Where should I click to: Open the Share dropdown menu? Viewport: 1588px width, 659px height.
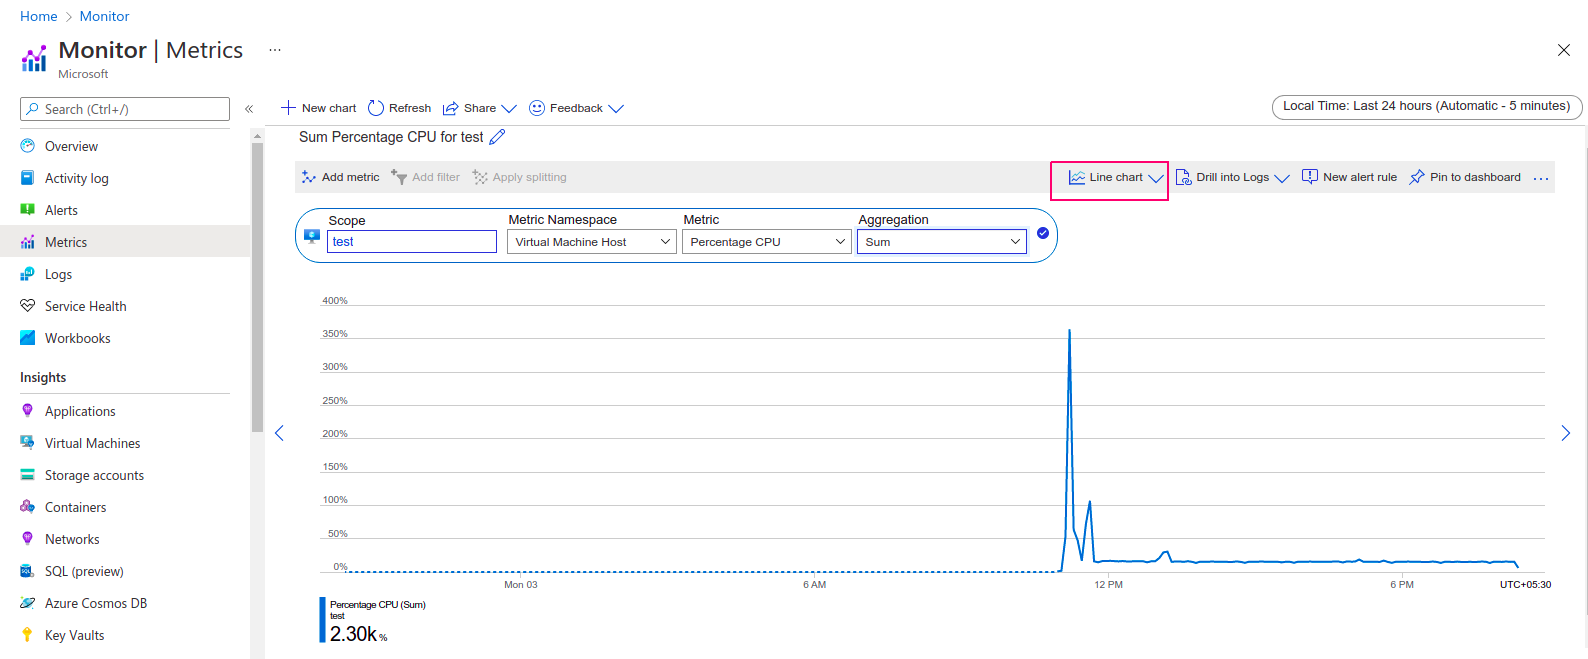click(480, 108)
